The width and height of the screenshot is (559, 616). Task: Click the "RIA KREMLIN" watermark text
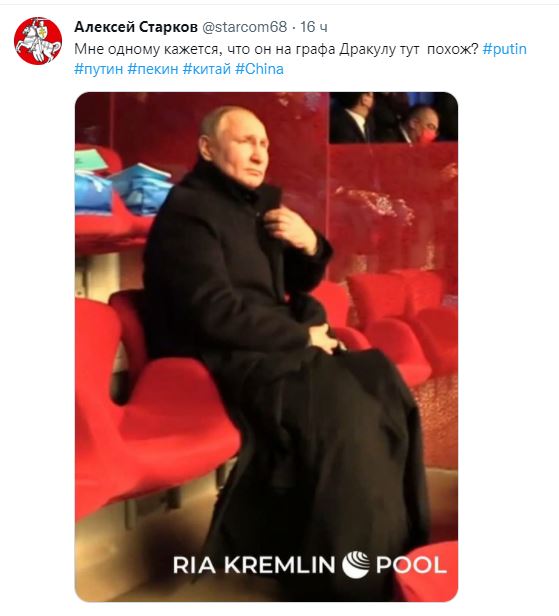[x=254, y=565]
